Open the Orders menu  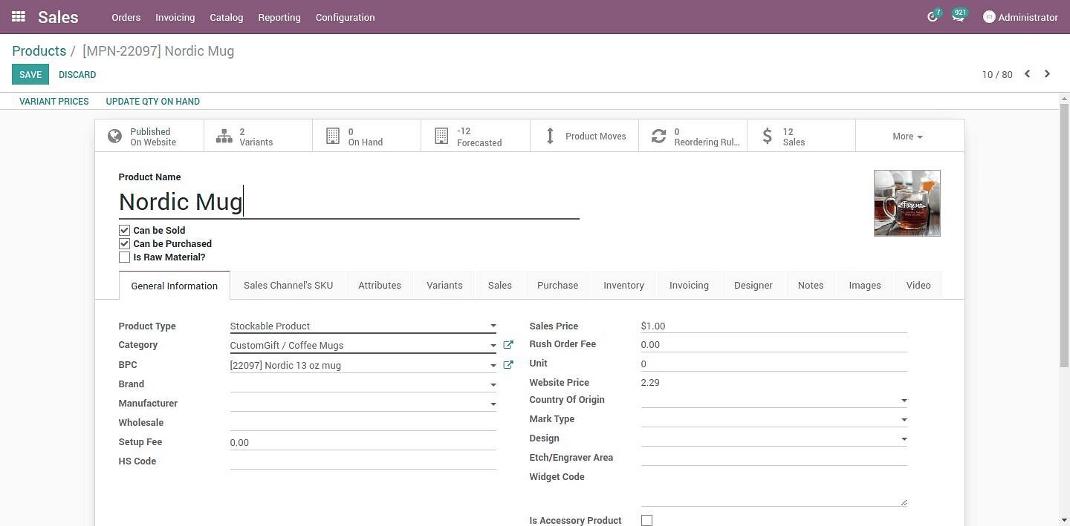(x=126, y=17)
